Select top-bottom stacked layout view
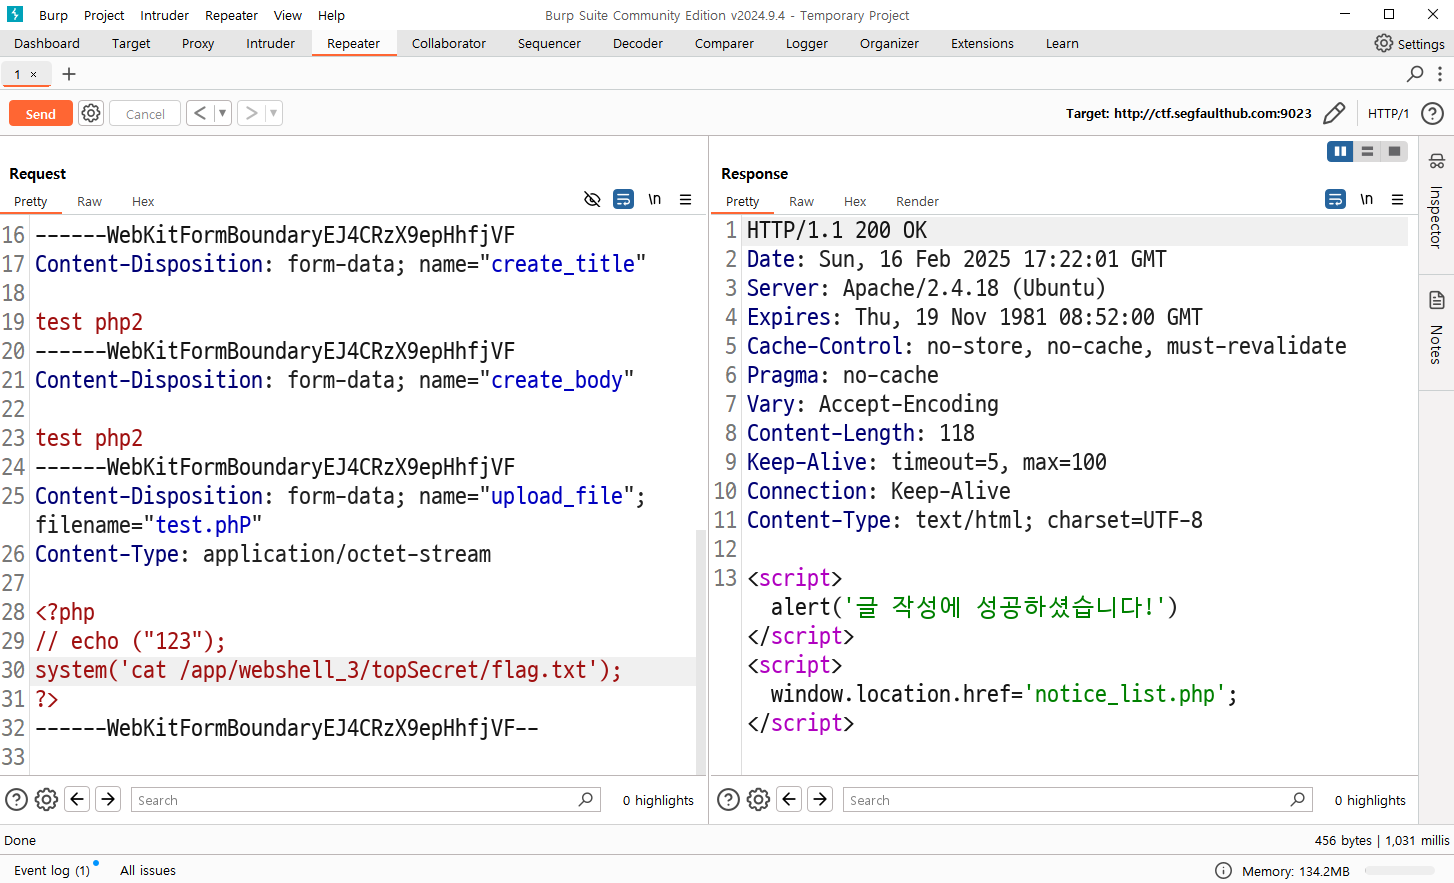 click(x=1367, y=151)
